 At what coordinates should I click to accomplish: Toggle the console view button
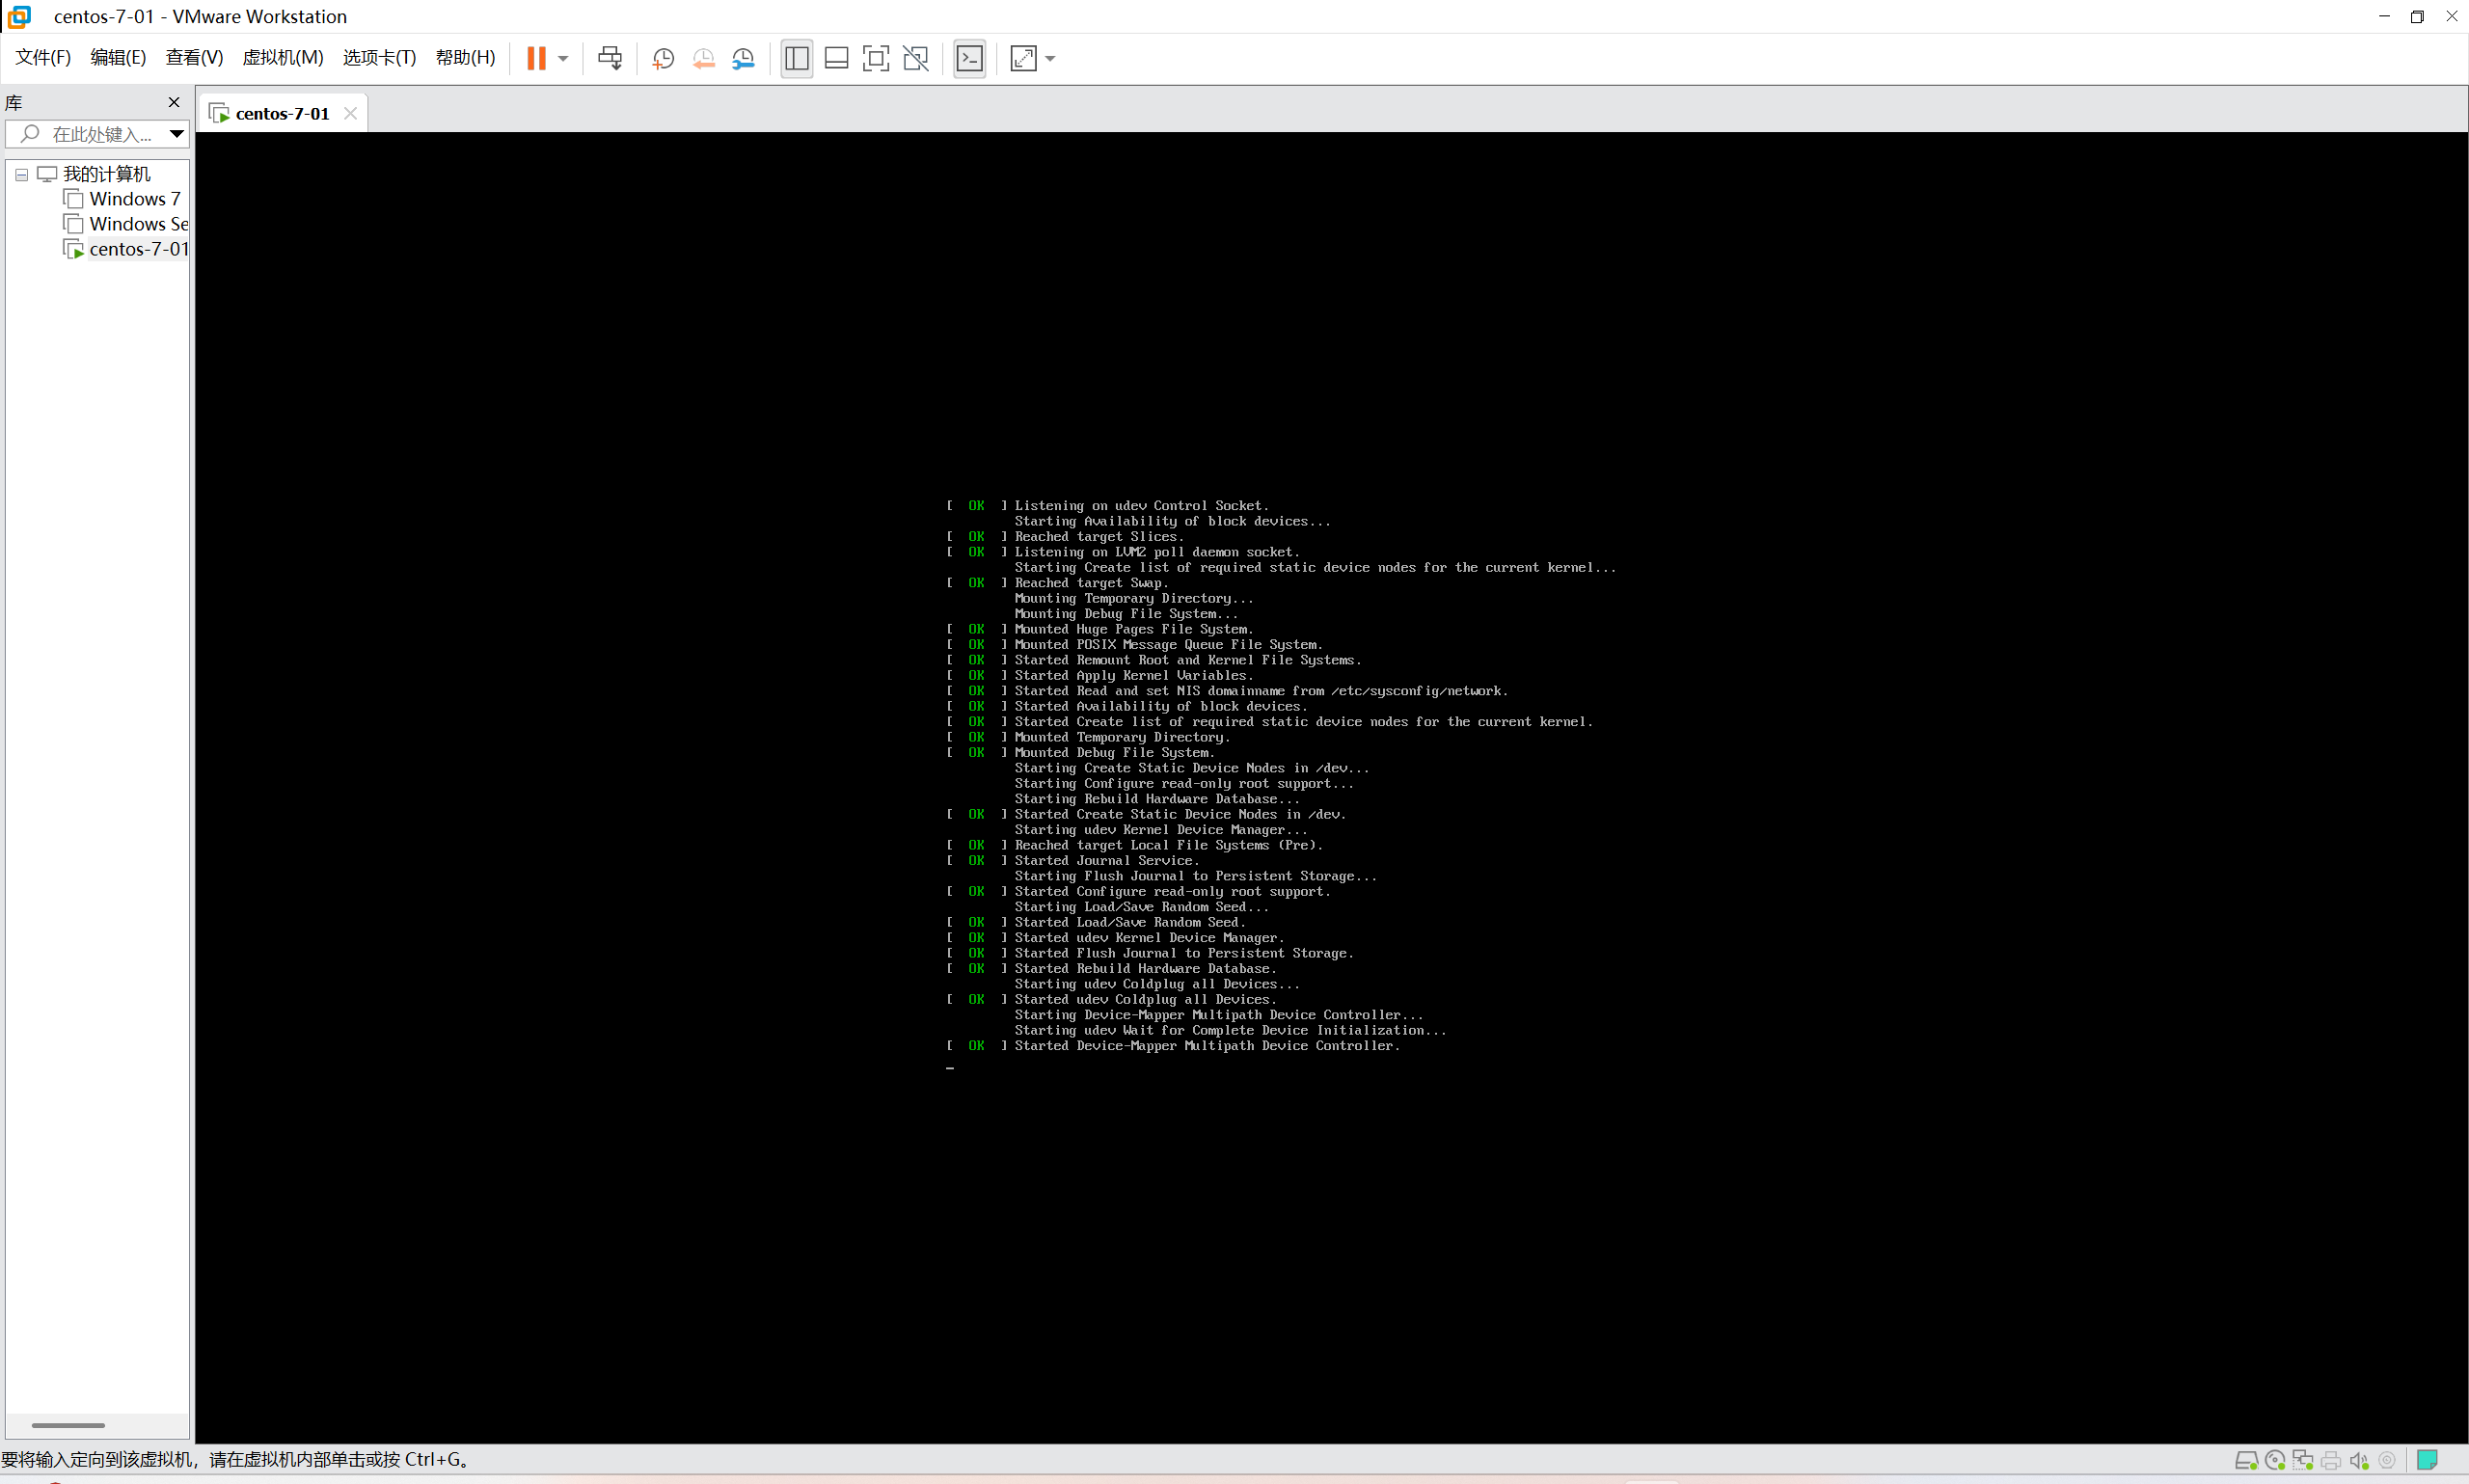[969, 58]
